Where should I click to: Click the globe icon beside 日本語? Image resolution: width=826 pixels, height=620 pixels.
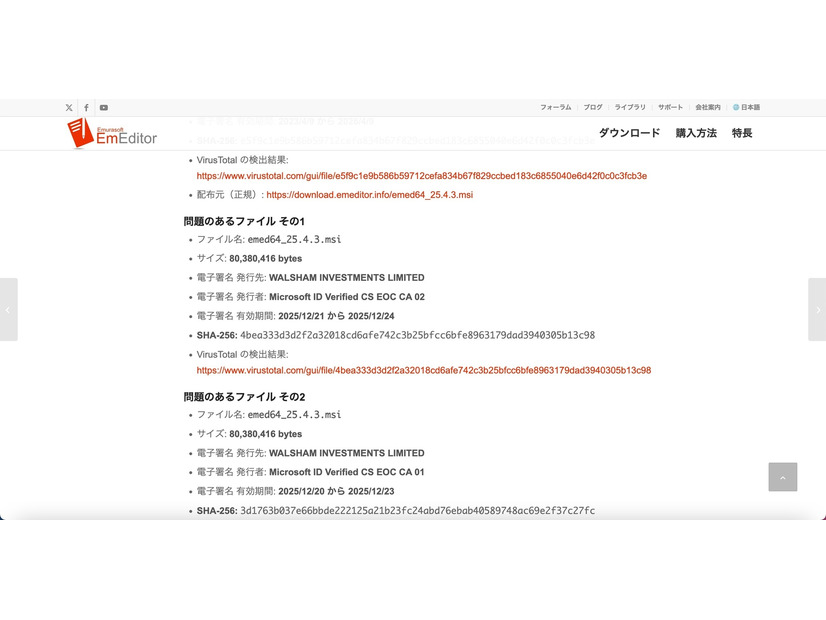point(734,107)
